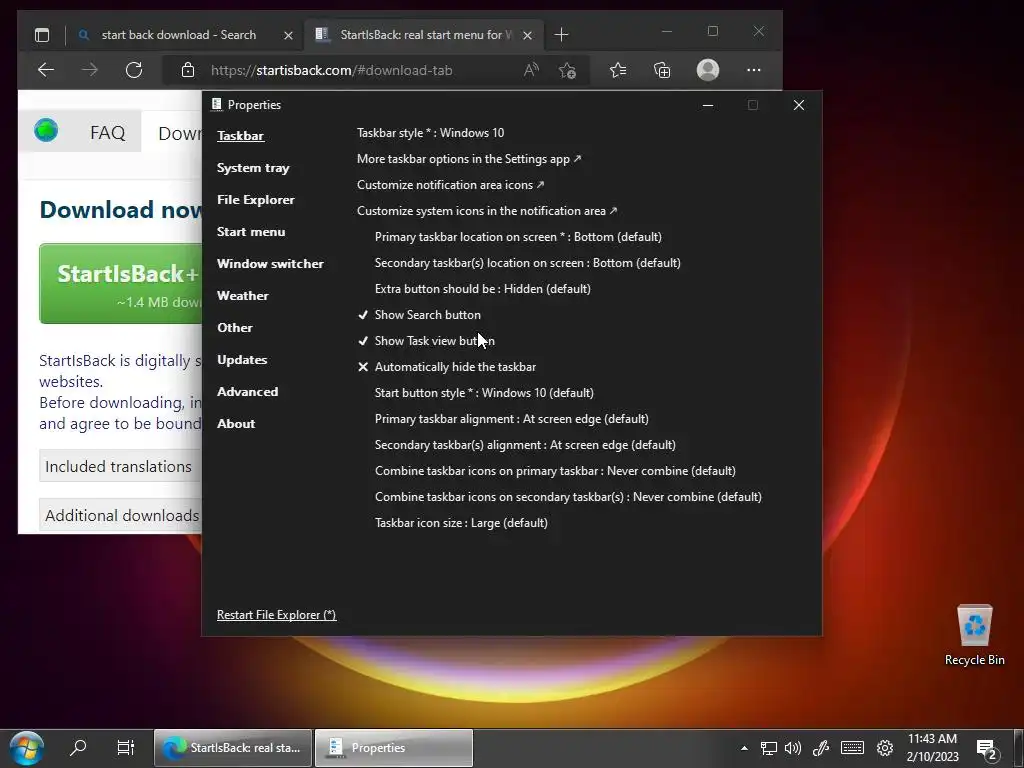Click the pen workspace tray icon

(x=820, y=748)
